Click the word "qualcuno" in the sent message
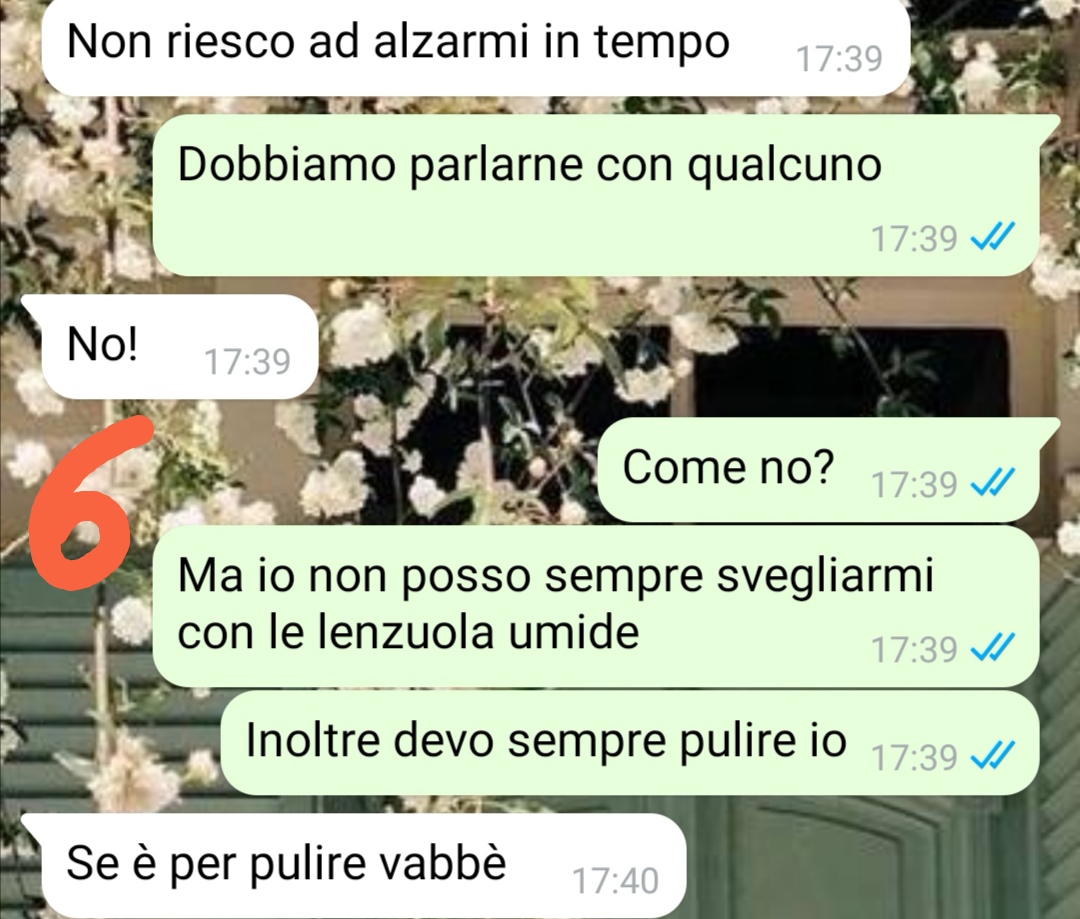Screen dimensions: 1080x919 coord(785,167)
